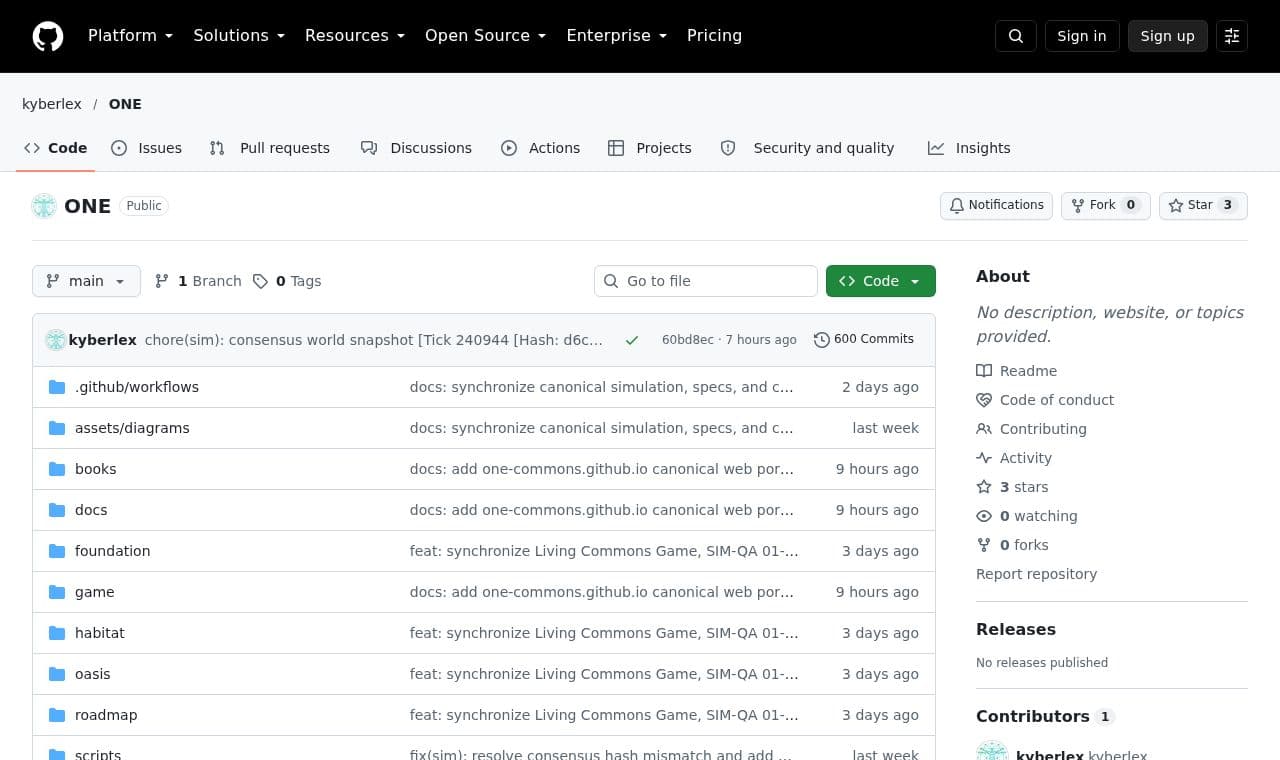Go to the GitHub homepage logo
The width and height of the screenshot is (1280, 760).
click(48, 36)
